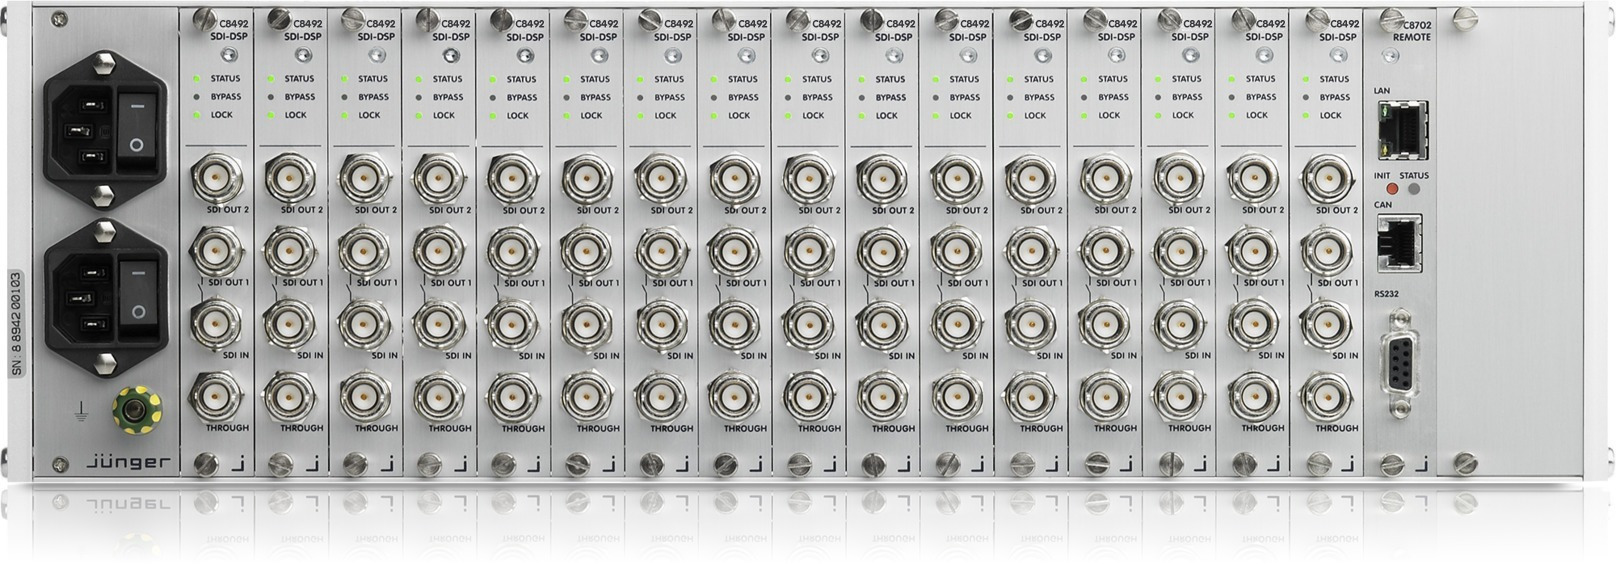Click the gray STATUS indicator on the remote module
The height and width of the screenshot is (564, 1616).
[1414, 189]
